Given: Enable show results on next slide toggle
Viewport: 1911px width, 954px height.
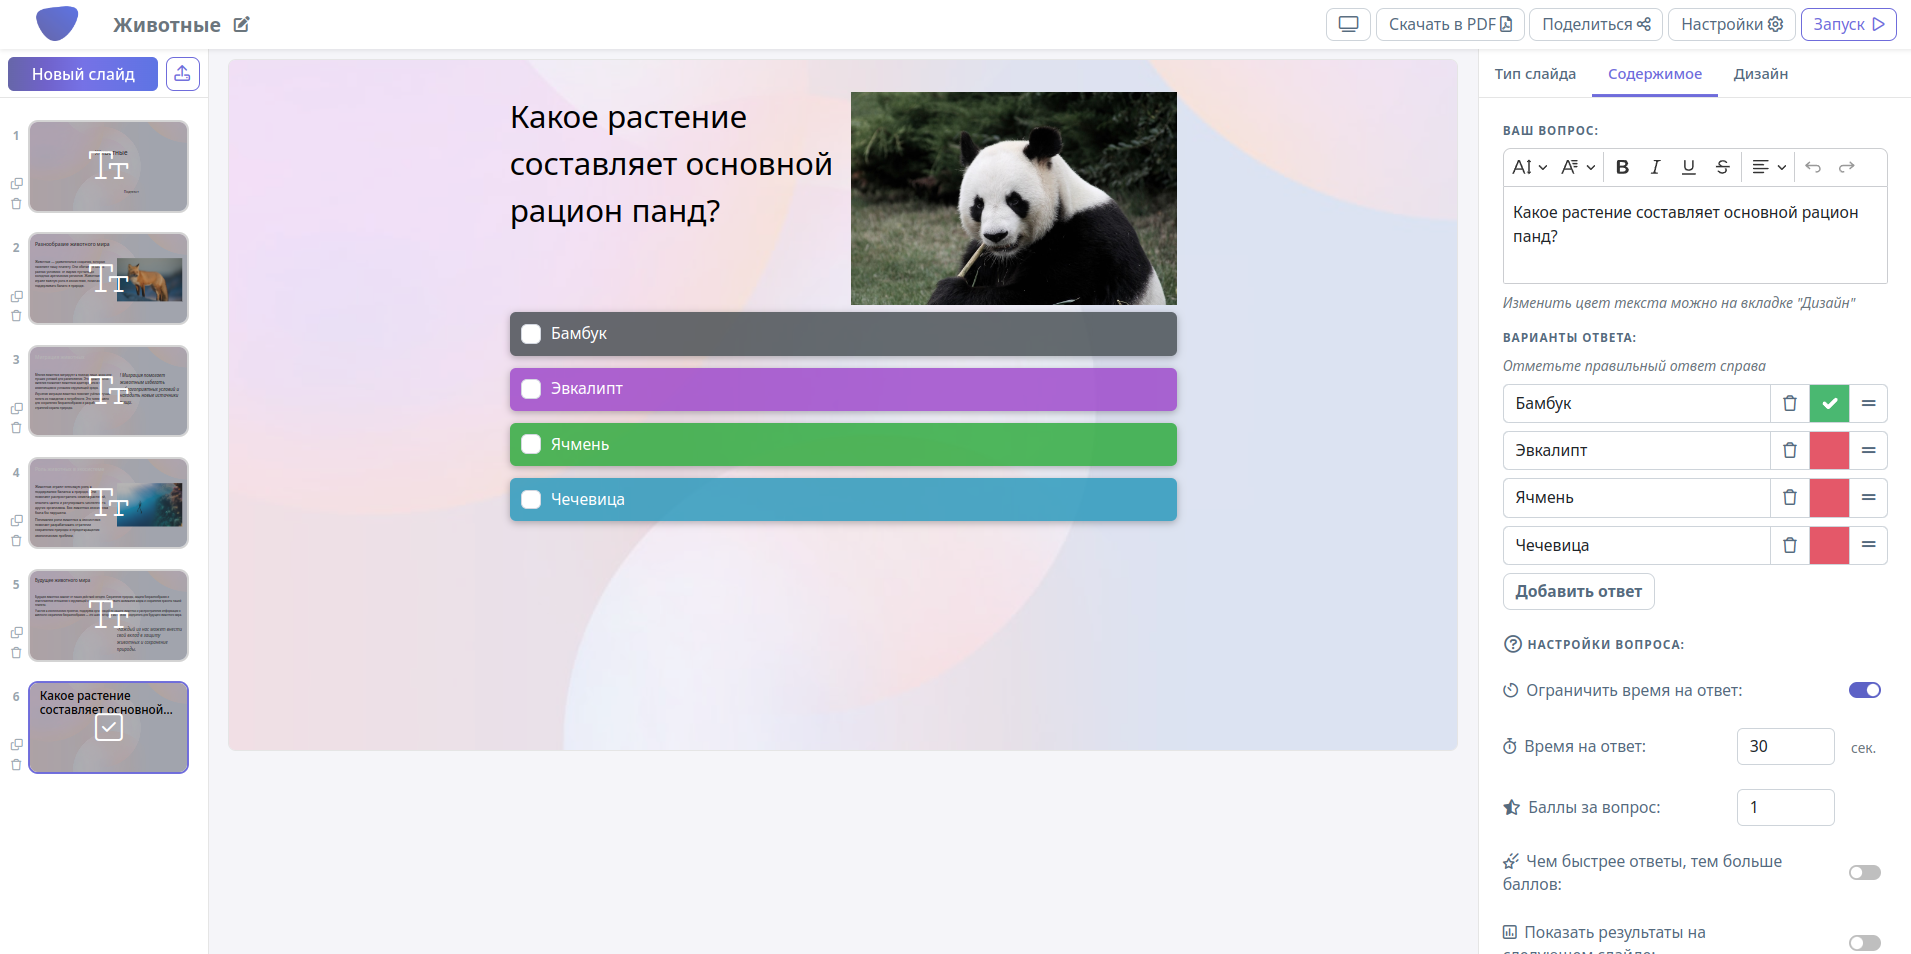Looking at the screenshot, I should [x=1864, y=943].
